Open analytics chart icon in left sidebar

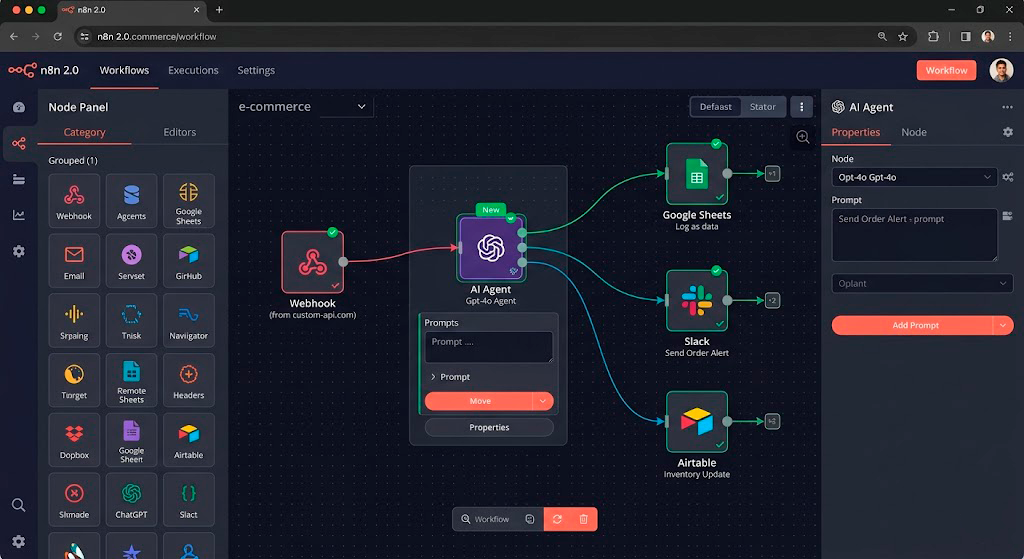click(19, 215)
